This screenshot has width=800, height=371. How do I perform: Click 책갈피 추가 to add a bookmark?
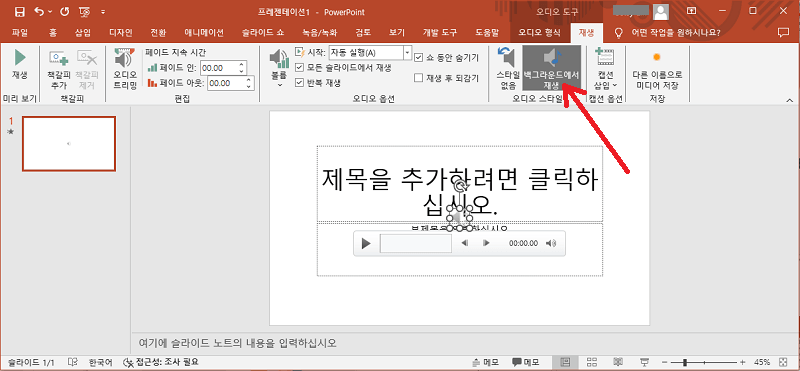point(59,69)
